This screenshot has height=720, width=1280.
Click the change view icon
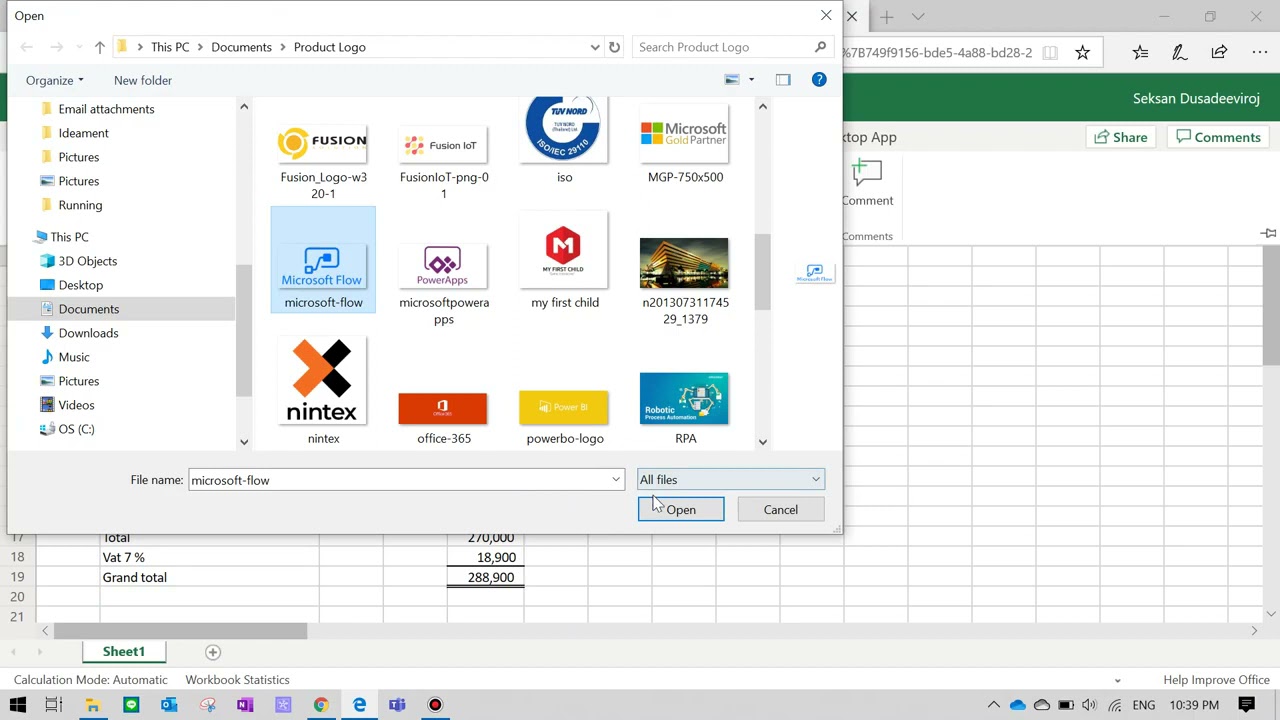coord(732,80)
